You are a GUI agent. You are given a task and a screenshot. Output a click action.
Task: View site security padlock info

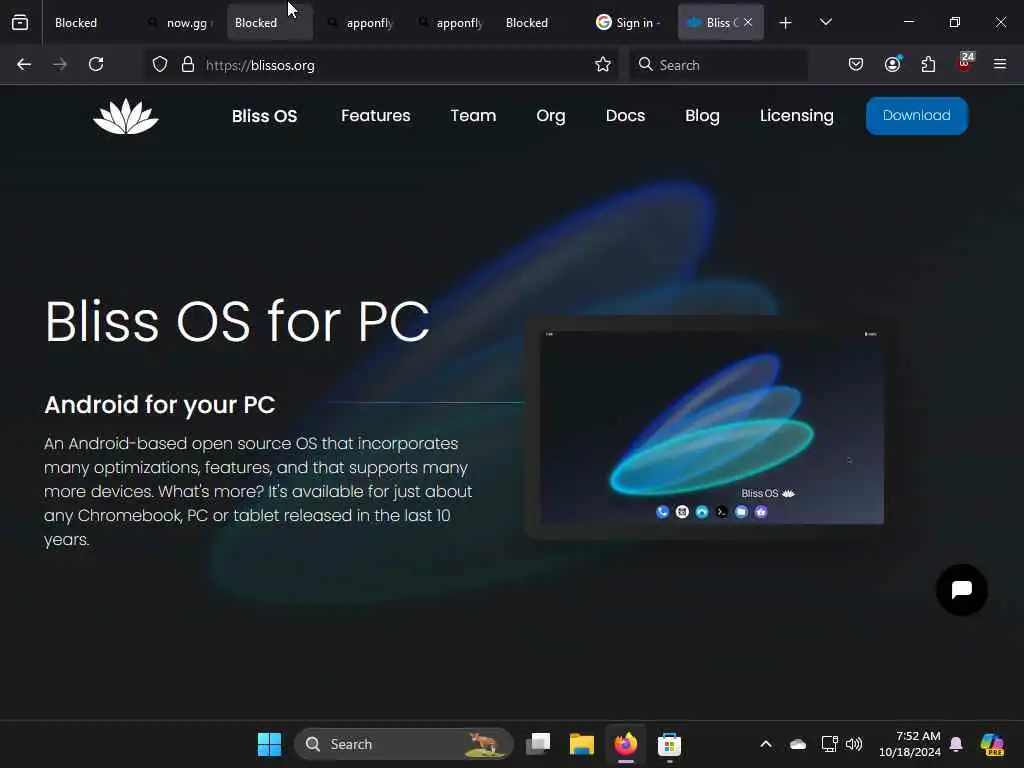coord(188,65)
